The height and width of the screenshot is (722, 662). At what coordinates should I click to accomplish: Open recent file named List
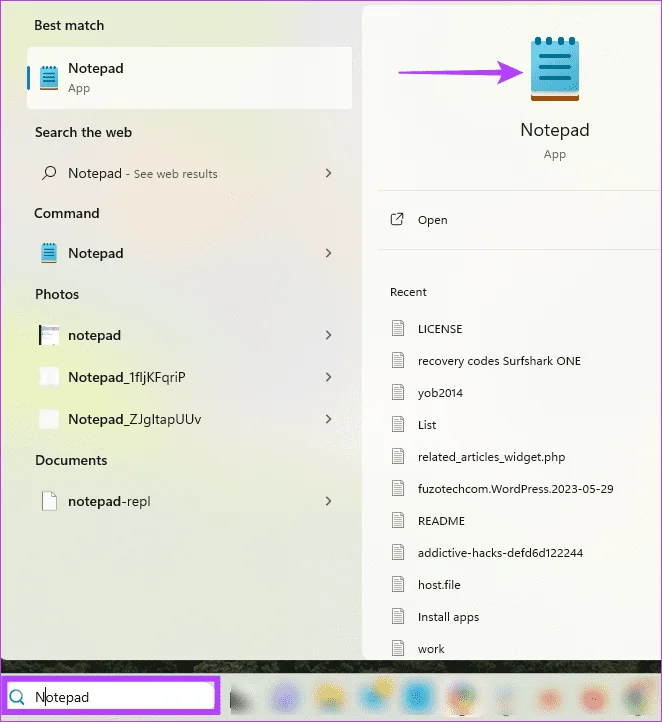[x=427, y=425]
